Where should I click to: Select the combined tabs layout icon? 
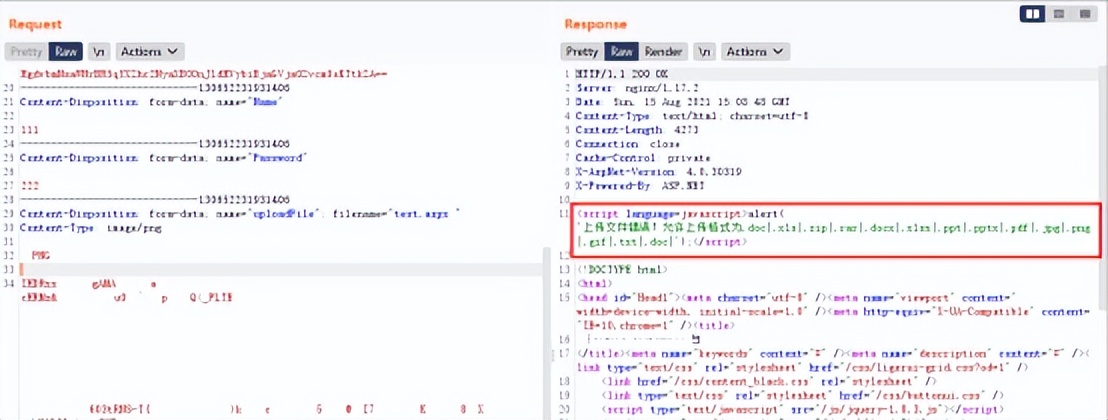(x=1084, y=13)
